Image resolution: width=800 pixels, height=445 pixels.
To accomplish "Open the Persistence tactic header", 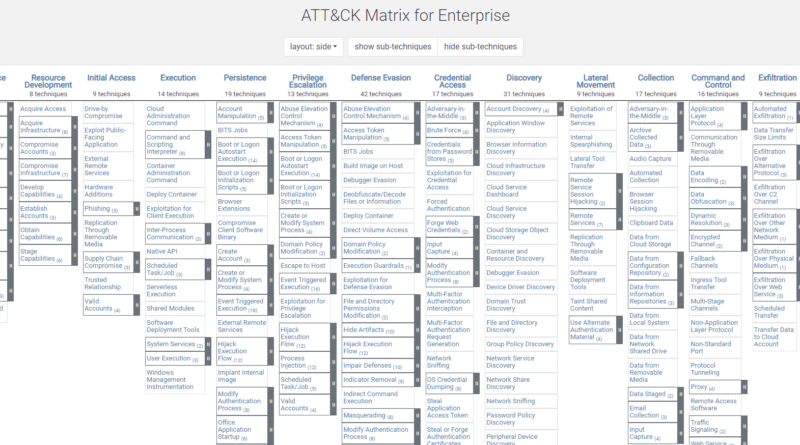I will tap(245, 78).
